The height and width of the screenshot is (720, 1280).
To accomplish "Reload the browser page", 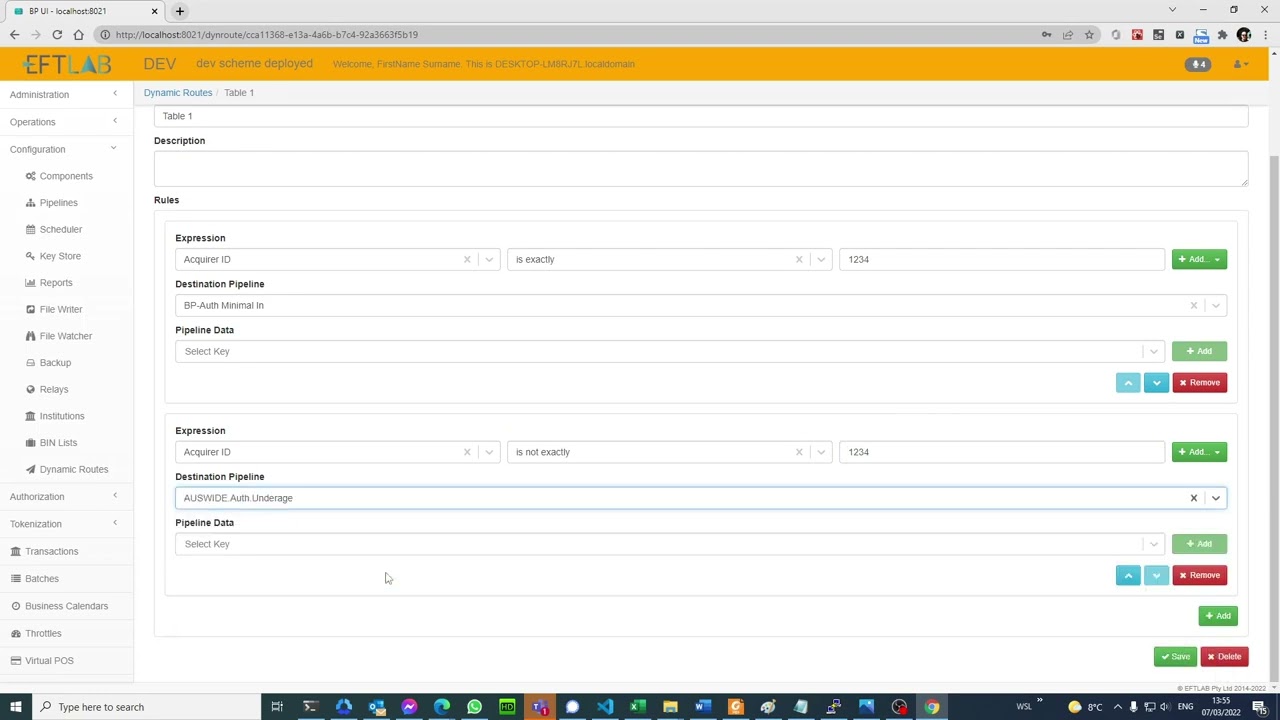I will click(57, 35).
